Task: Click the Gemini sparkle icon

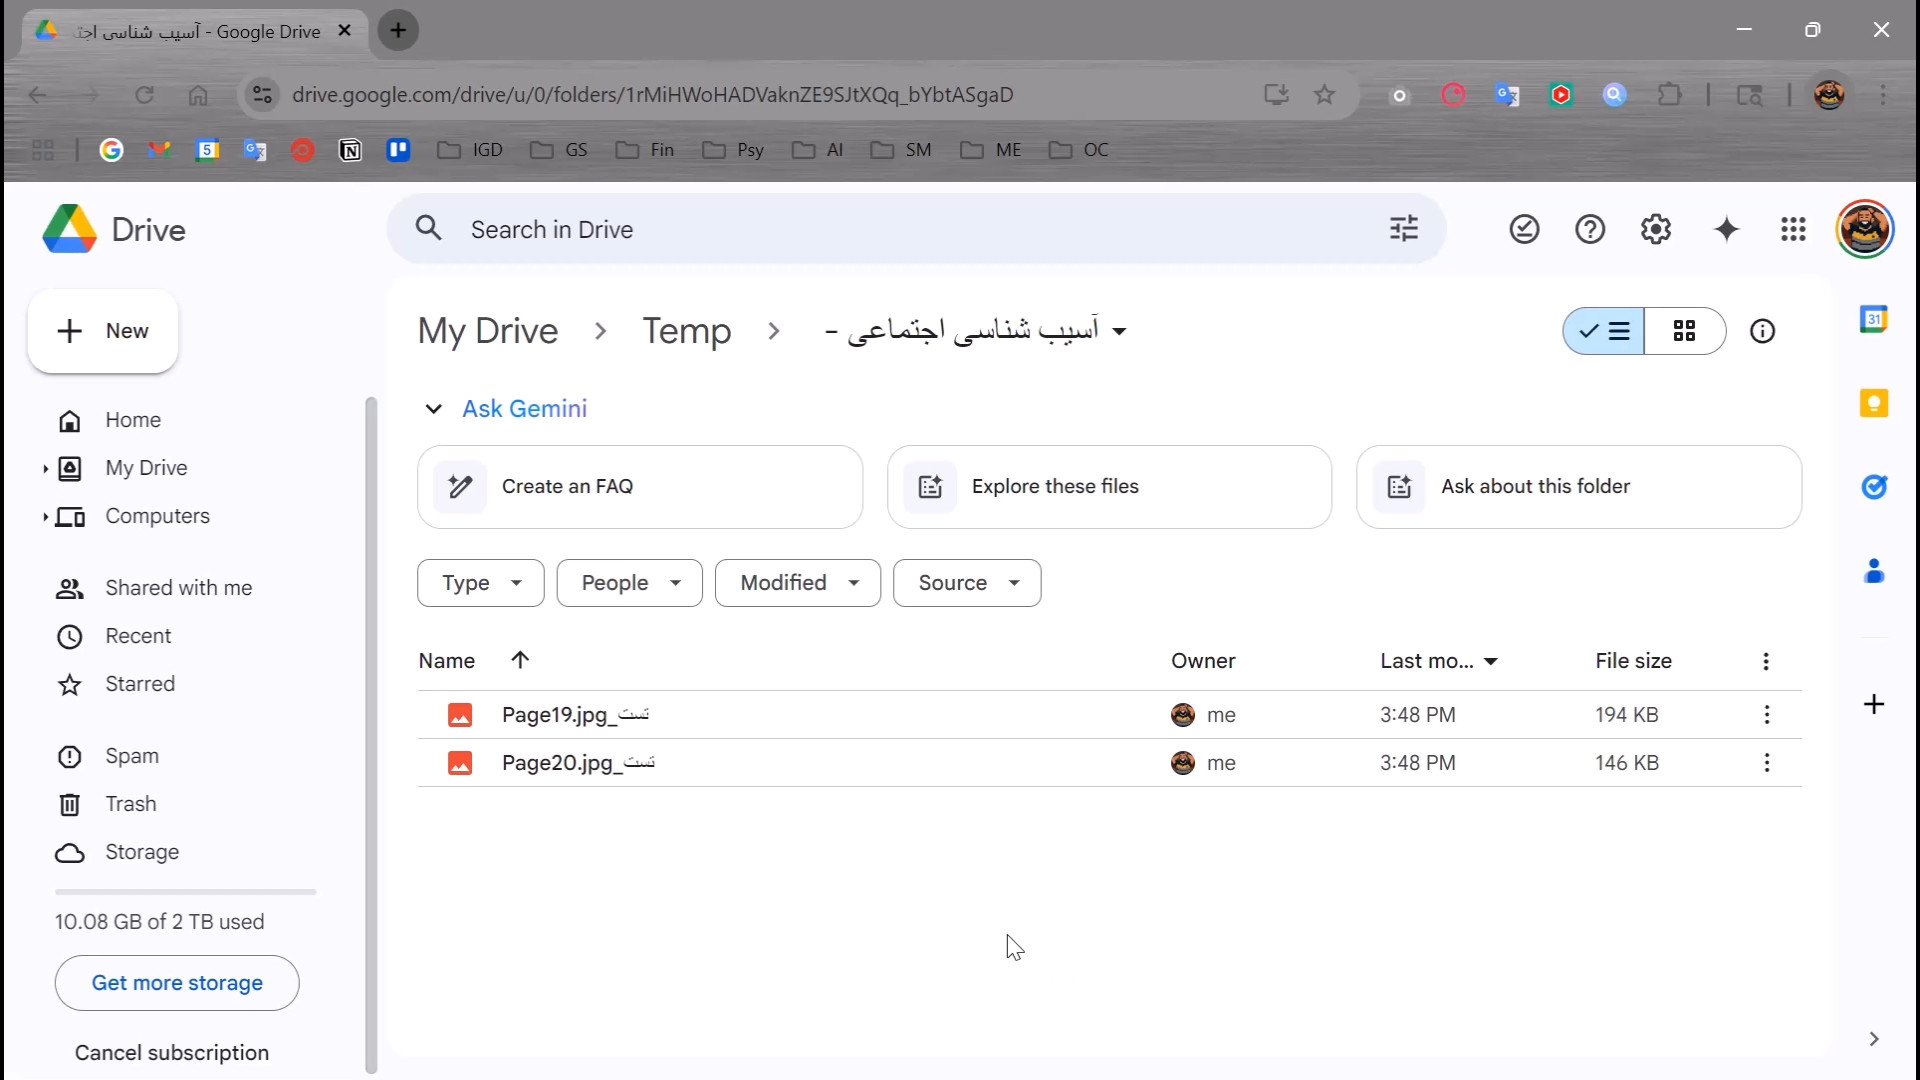Action: [1726, 230]
